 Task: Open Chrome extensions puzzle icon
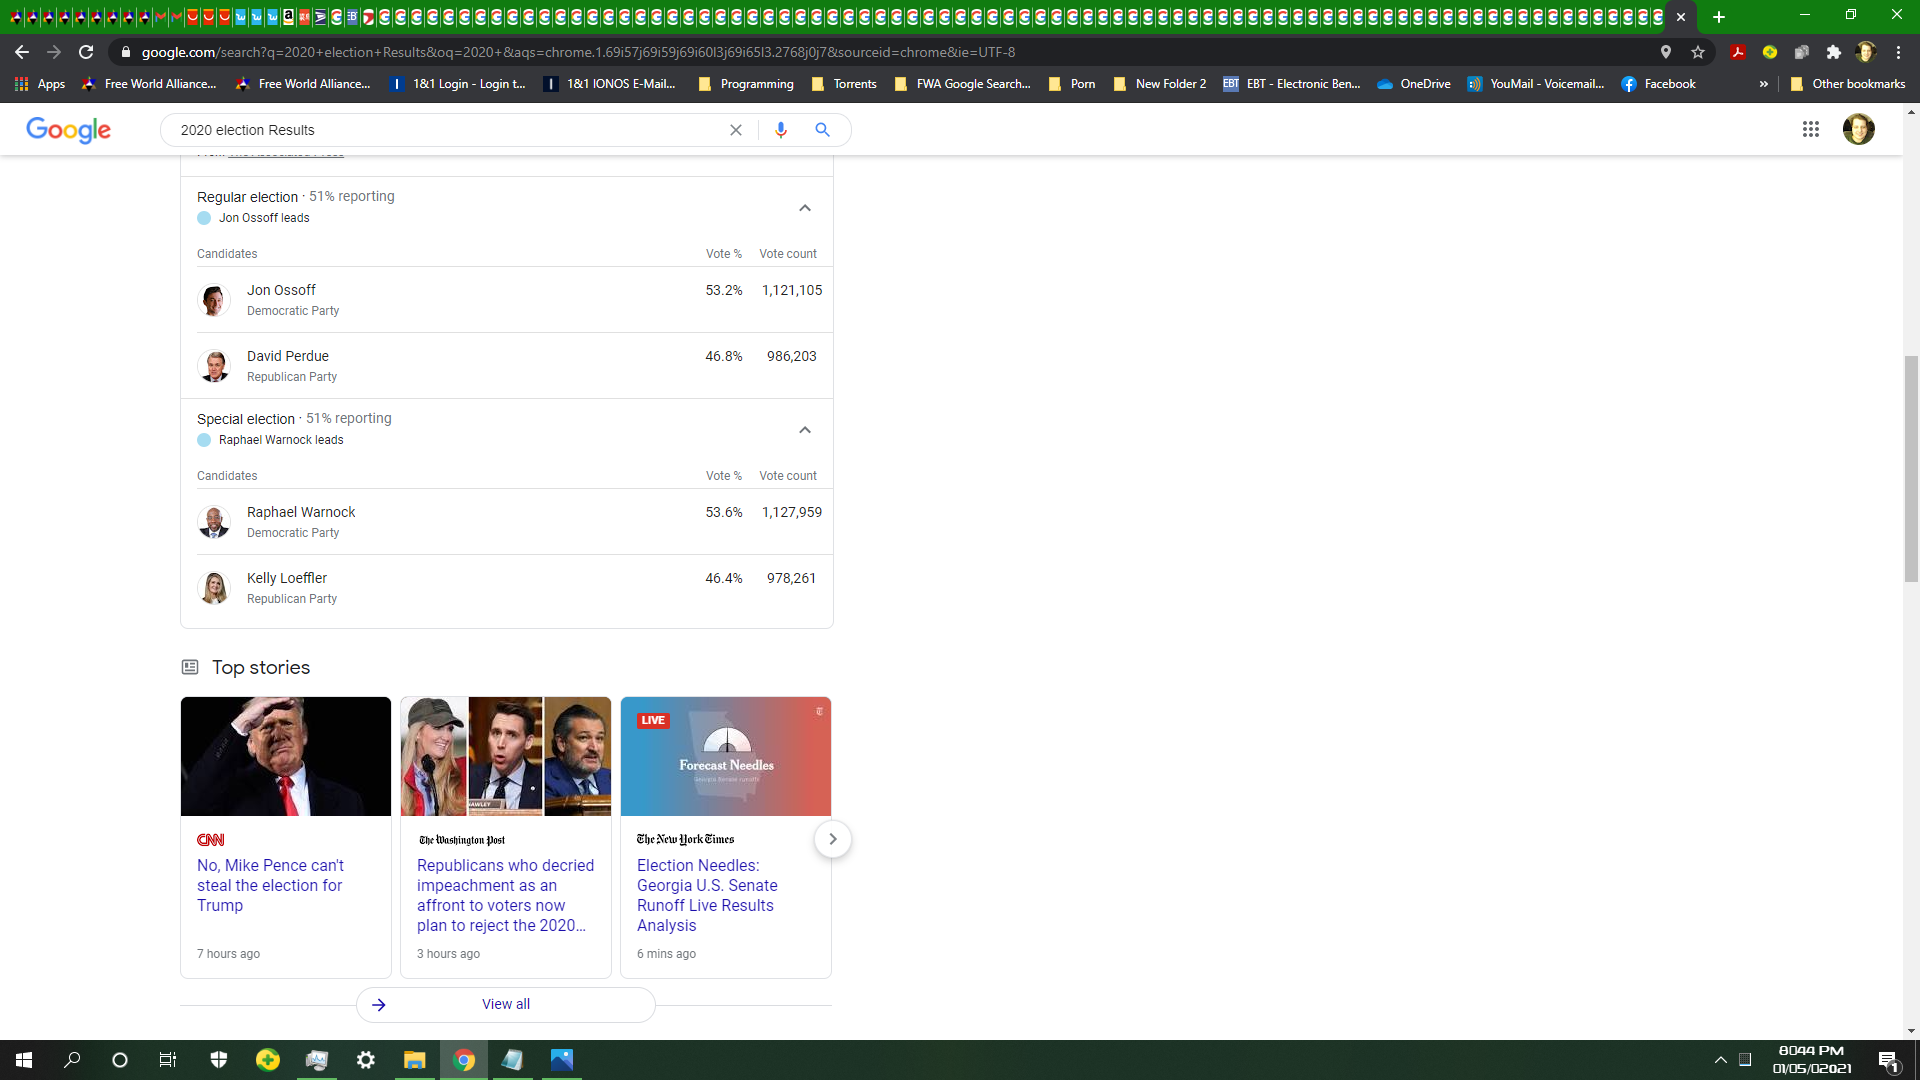1833,52
